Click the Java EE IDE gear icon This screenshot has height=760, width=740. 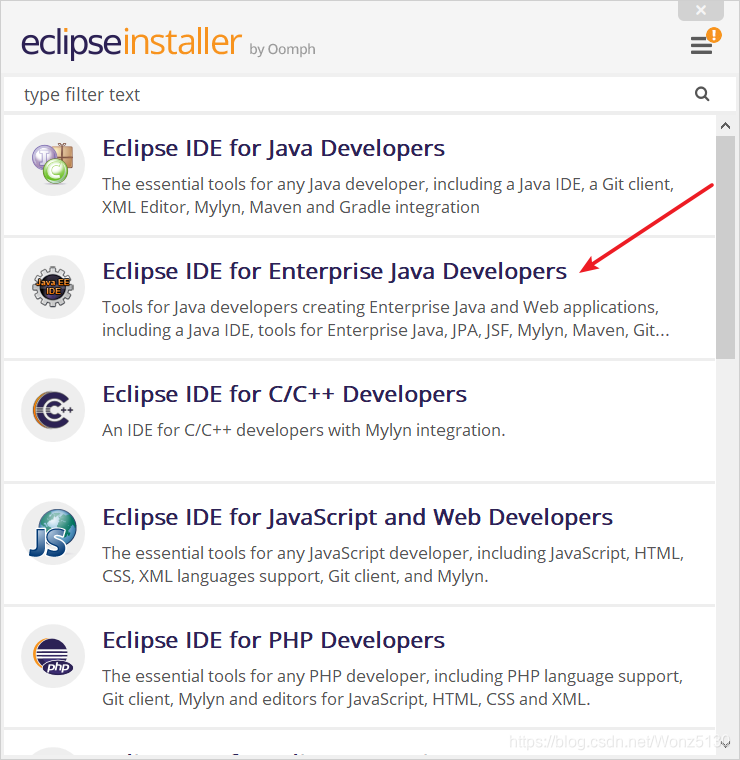coord(53,287)
